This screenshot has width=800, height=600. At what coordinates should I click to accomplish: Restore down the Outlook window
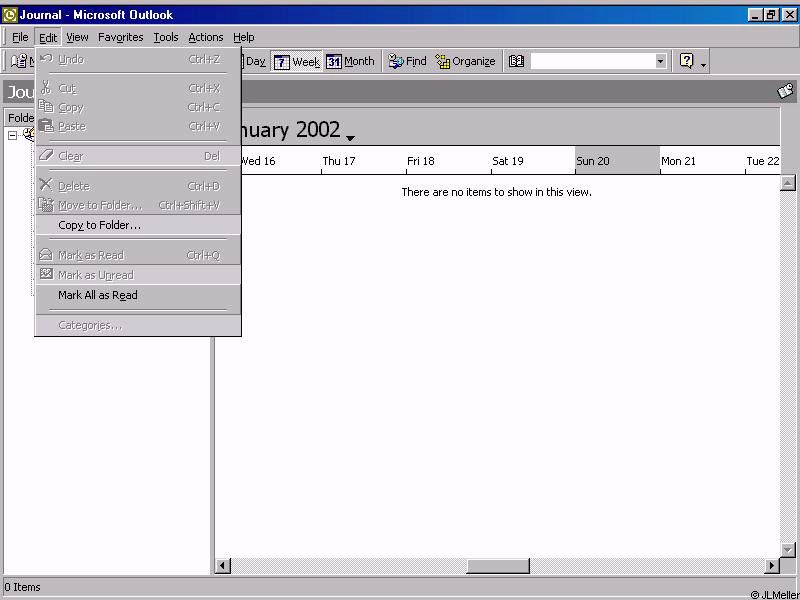tap(771, 15)
